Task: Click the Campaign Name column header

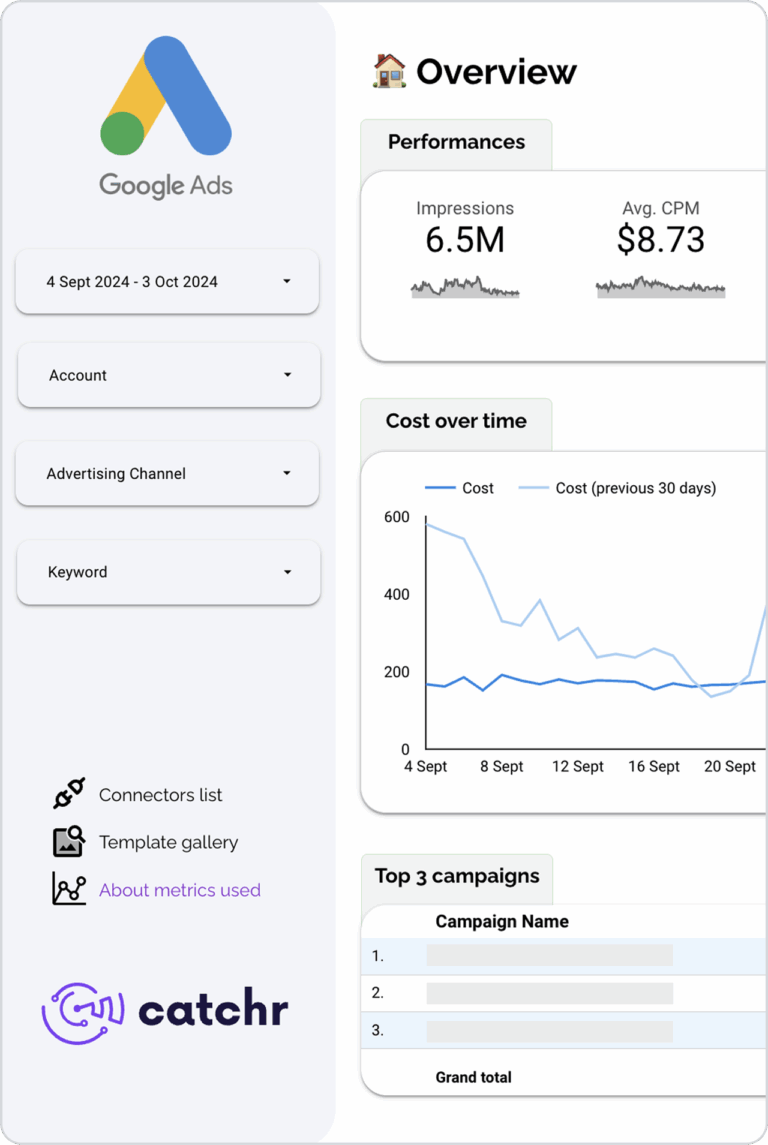Action: 502,922
